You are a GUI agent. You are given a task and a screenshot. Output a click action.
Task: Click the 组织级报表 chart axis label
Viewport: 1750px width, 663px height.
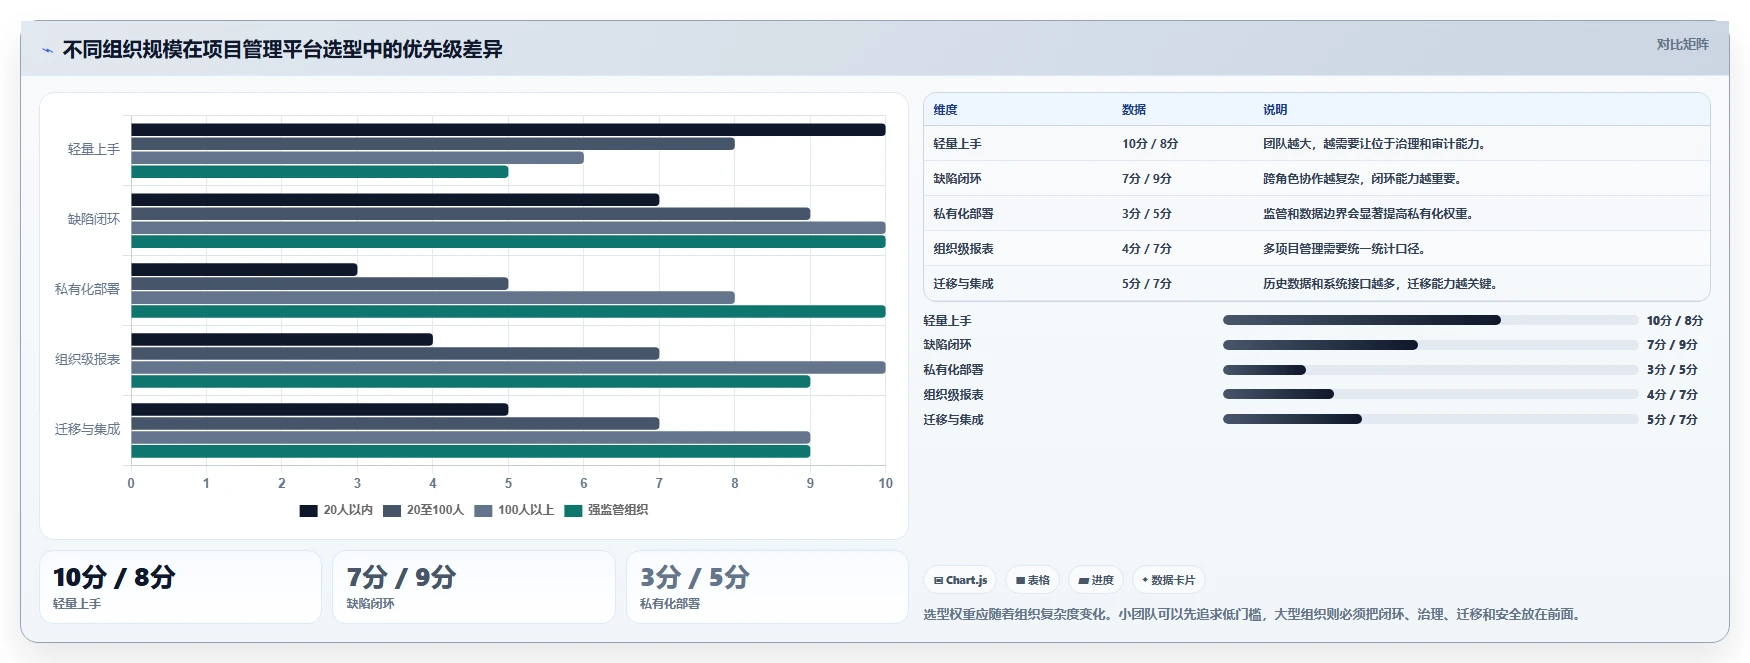[x=87, y=360]
